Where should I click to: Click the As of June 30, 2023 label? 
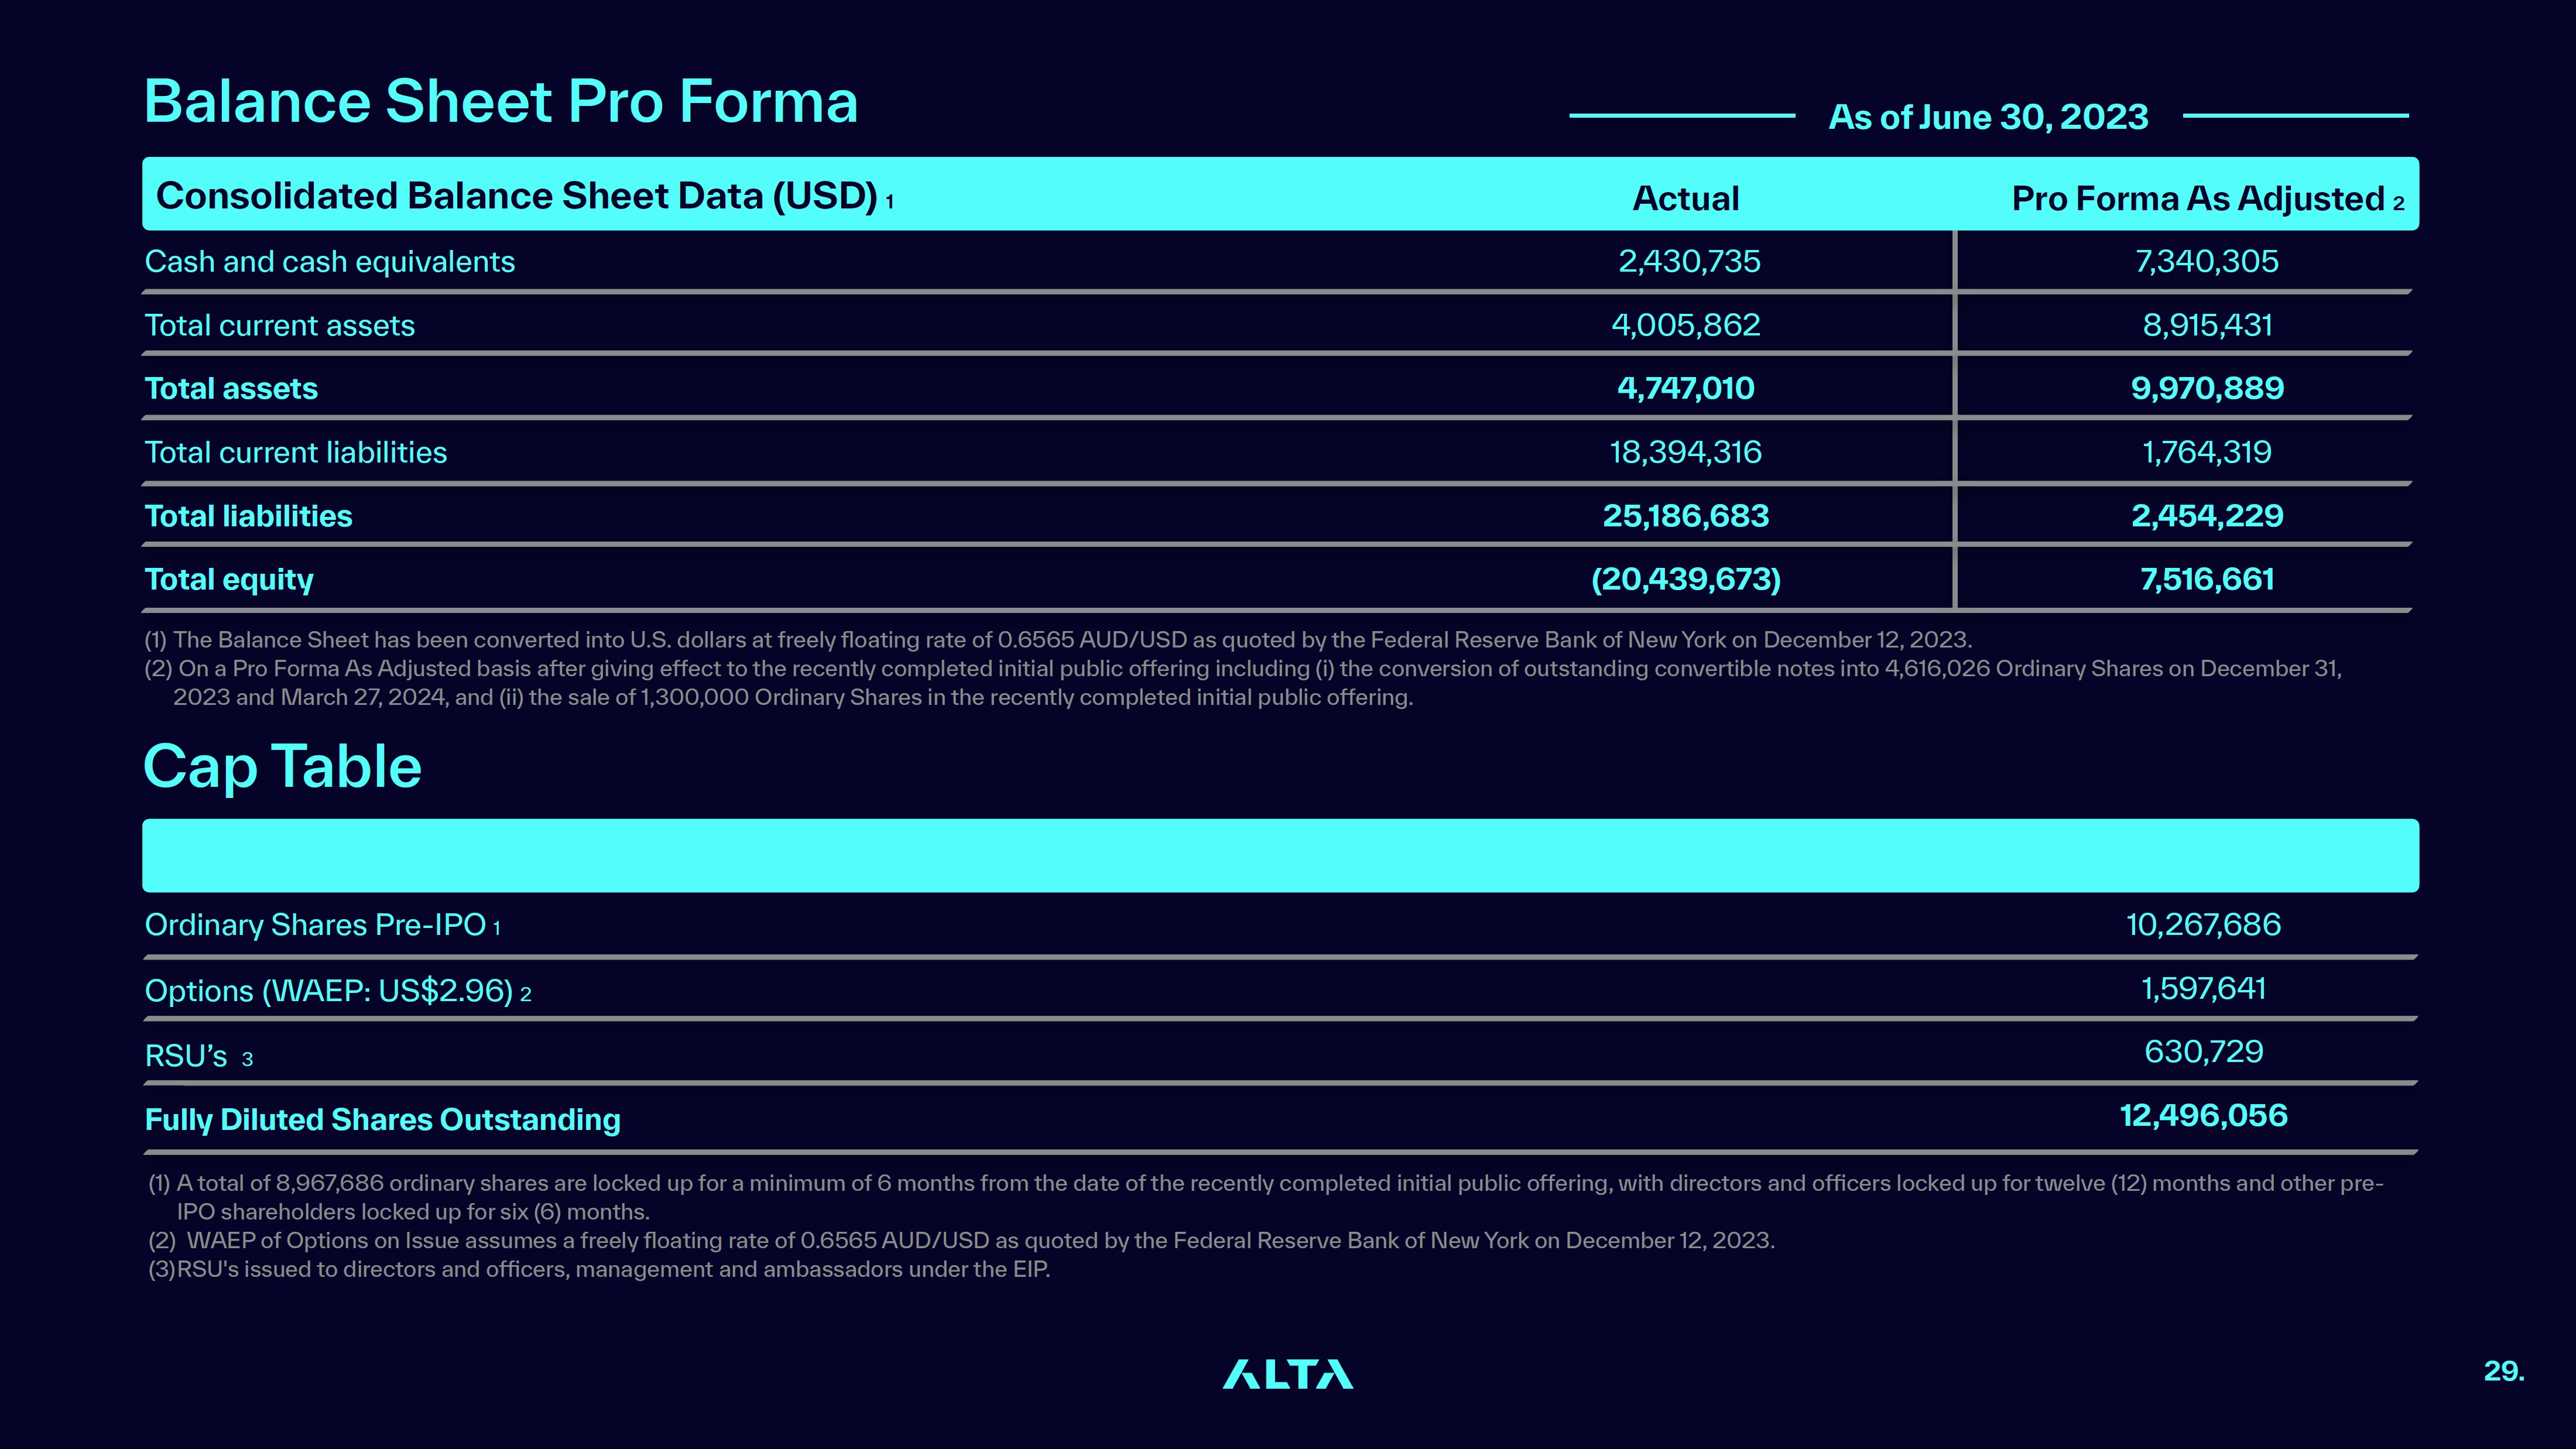pyautogui.click(x=1988, y=117)
